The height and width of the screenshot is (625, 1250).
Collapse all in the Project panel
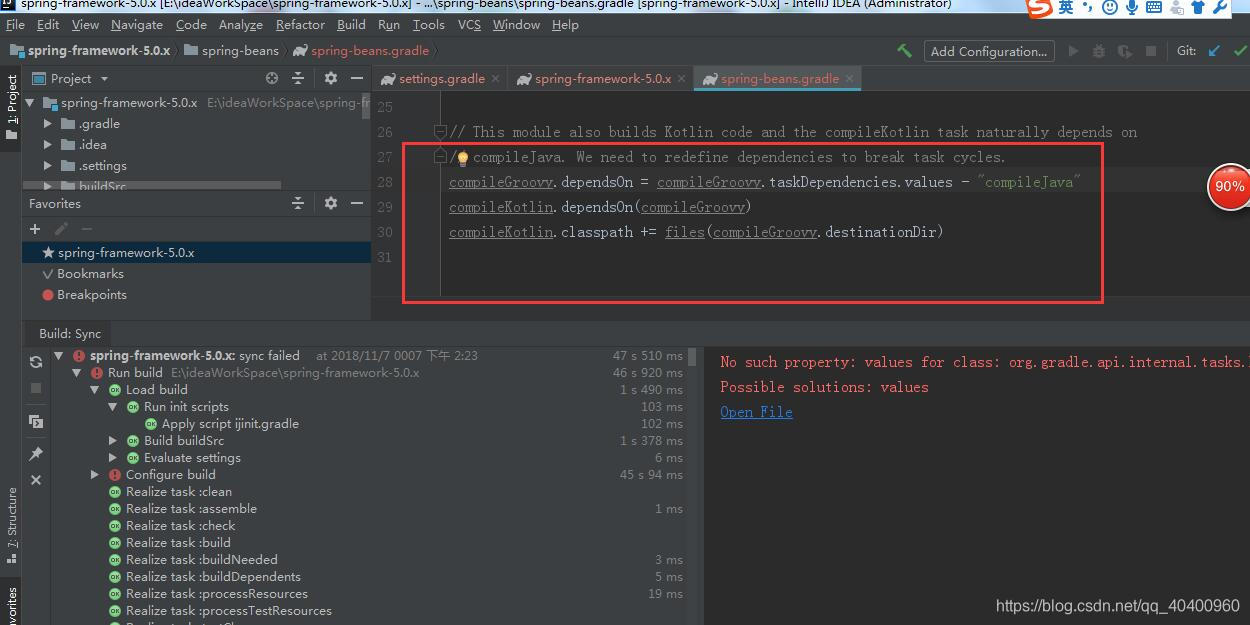point(298,78)
